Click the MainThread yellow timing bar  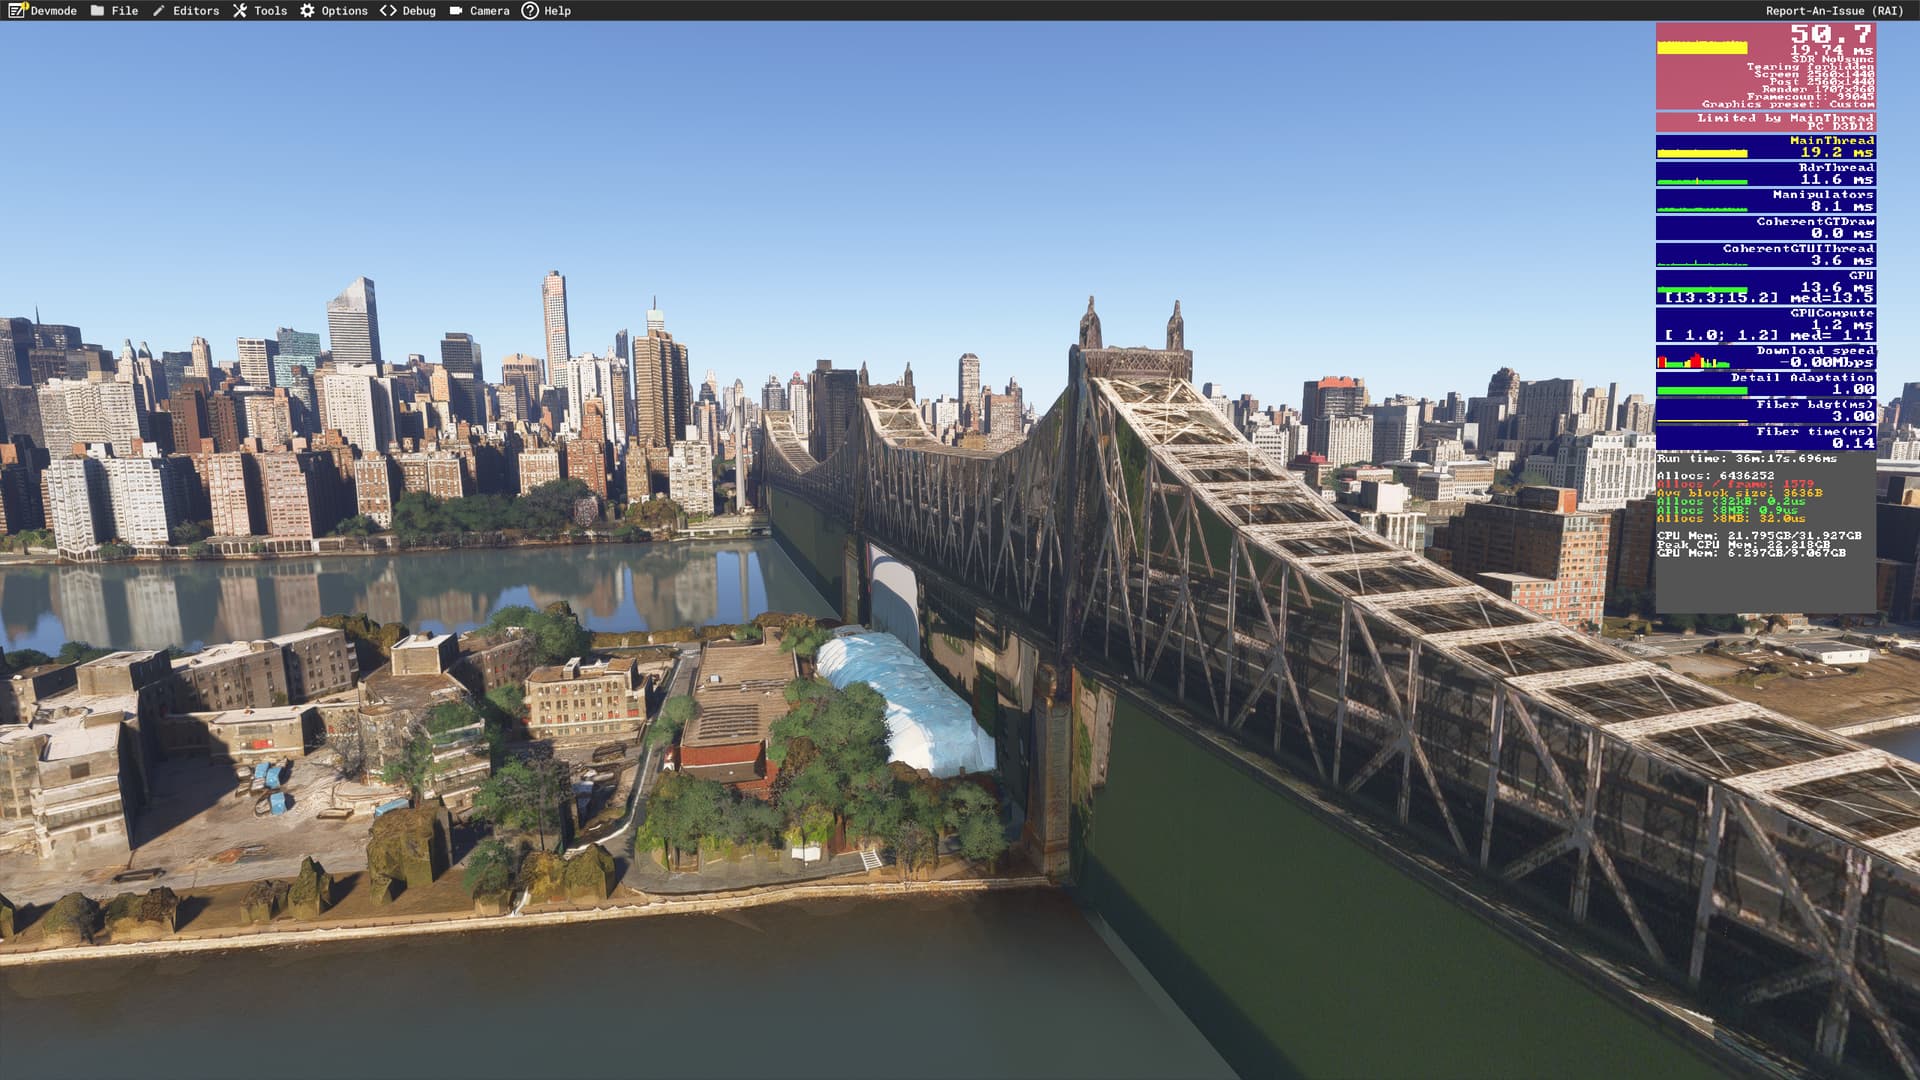(x=1702, y=153)
